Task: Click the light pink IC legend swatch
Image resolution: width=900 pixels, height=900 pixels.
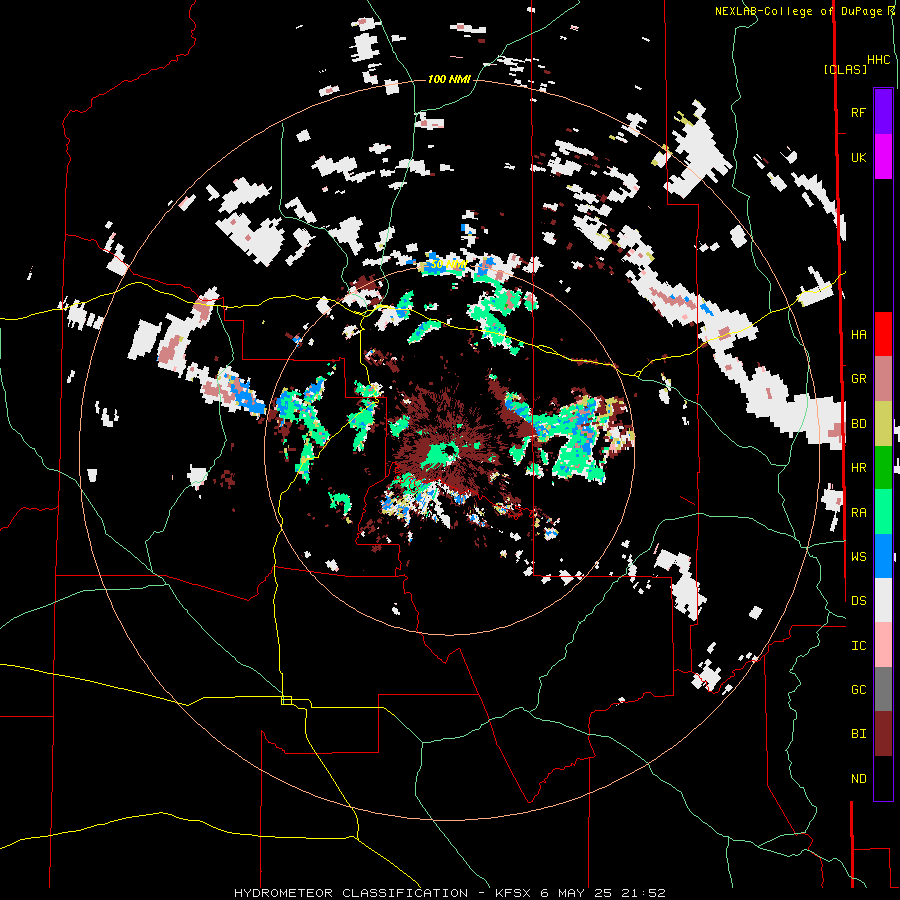Action: [x=883, y=645]
